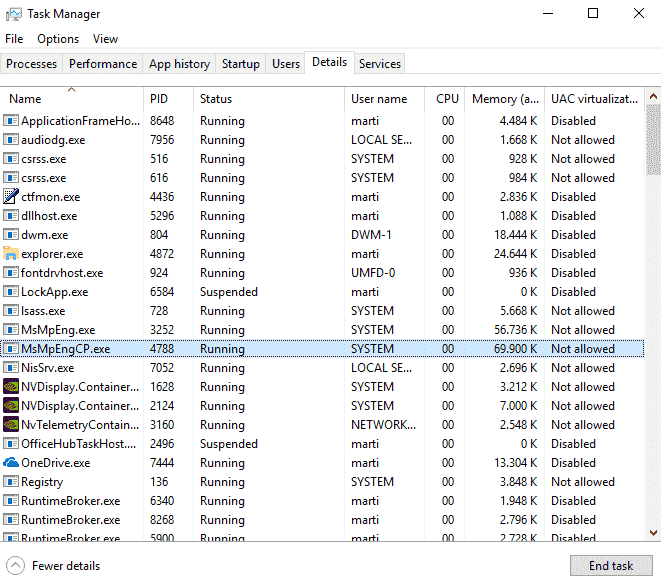Switch to the Performance tab
661x586 pixels.
(103, 64)
